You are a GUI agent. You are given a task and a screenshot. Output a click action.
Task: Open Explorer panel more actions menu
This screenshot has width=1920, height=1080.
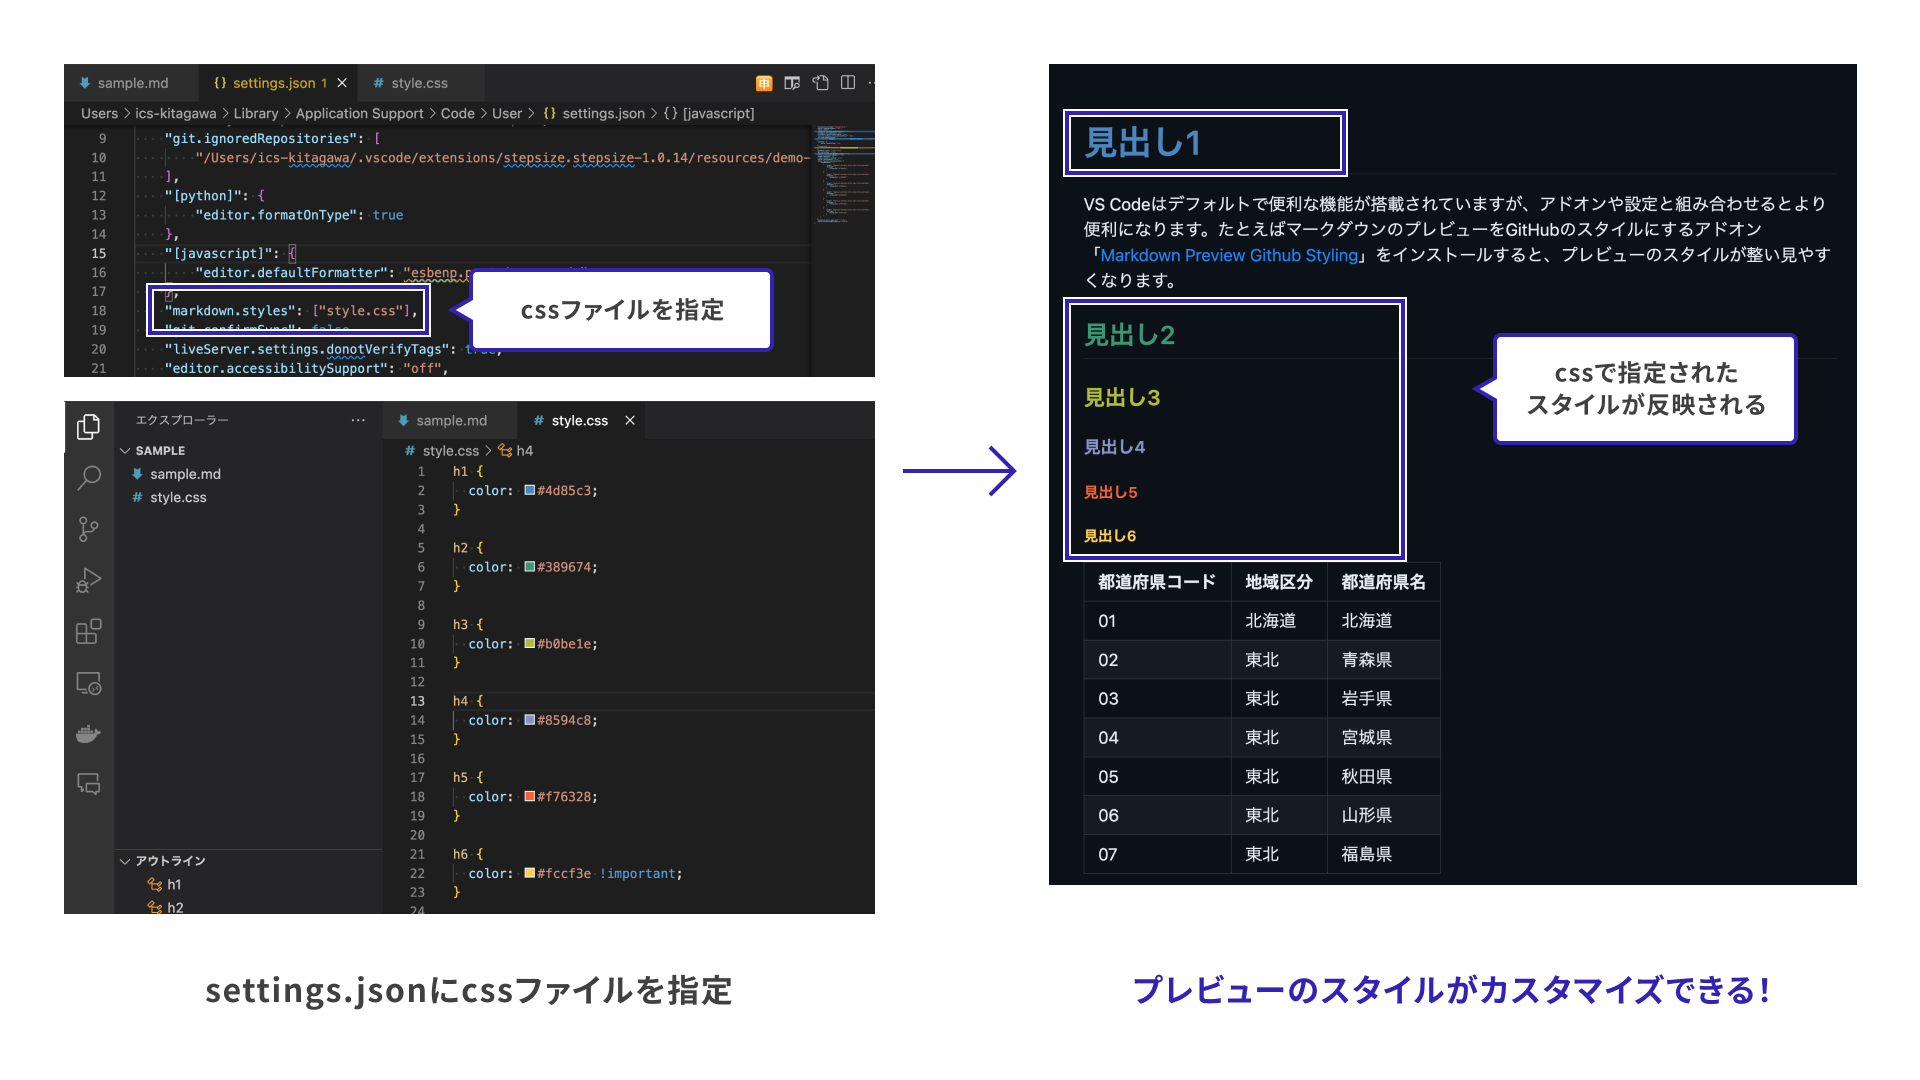(x=358, y=420)
